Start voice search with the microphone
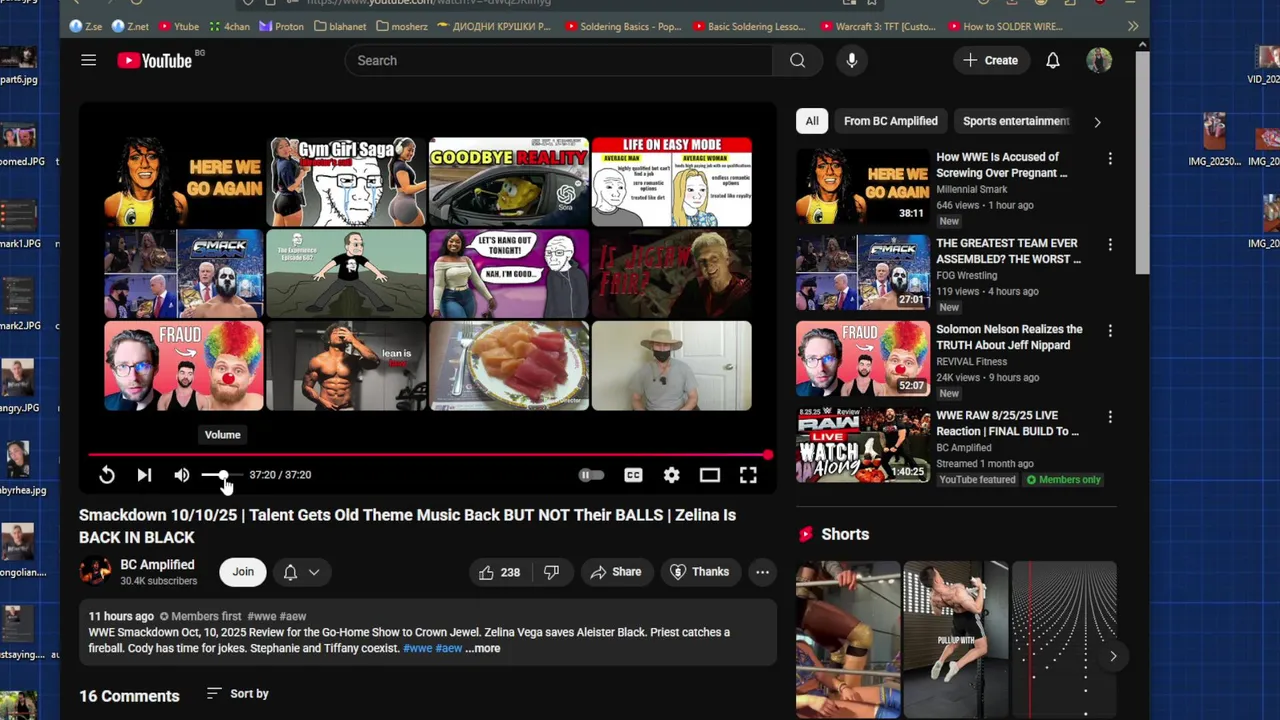 pyautogui.click(x=852, y=61)
